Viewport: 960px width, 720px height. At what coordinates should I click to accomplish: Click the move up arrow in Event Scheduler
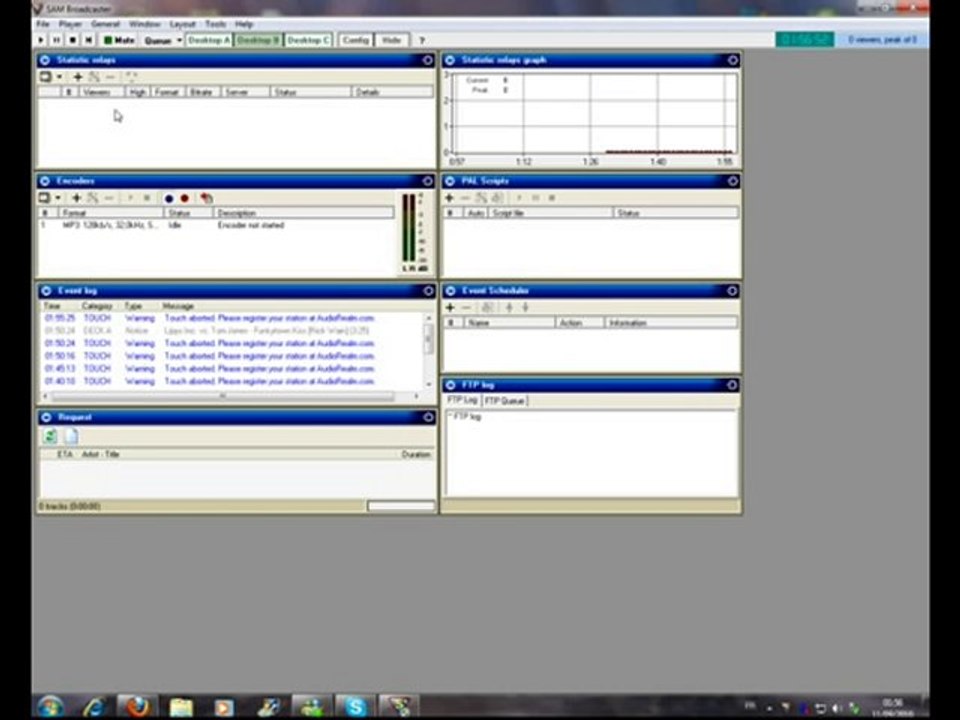coord(509,307)
